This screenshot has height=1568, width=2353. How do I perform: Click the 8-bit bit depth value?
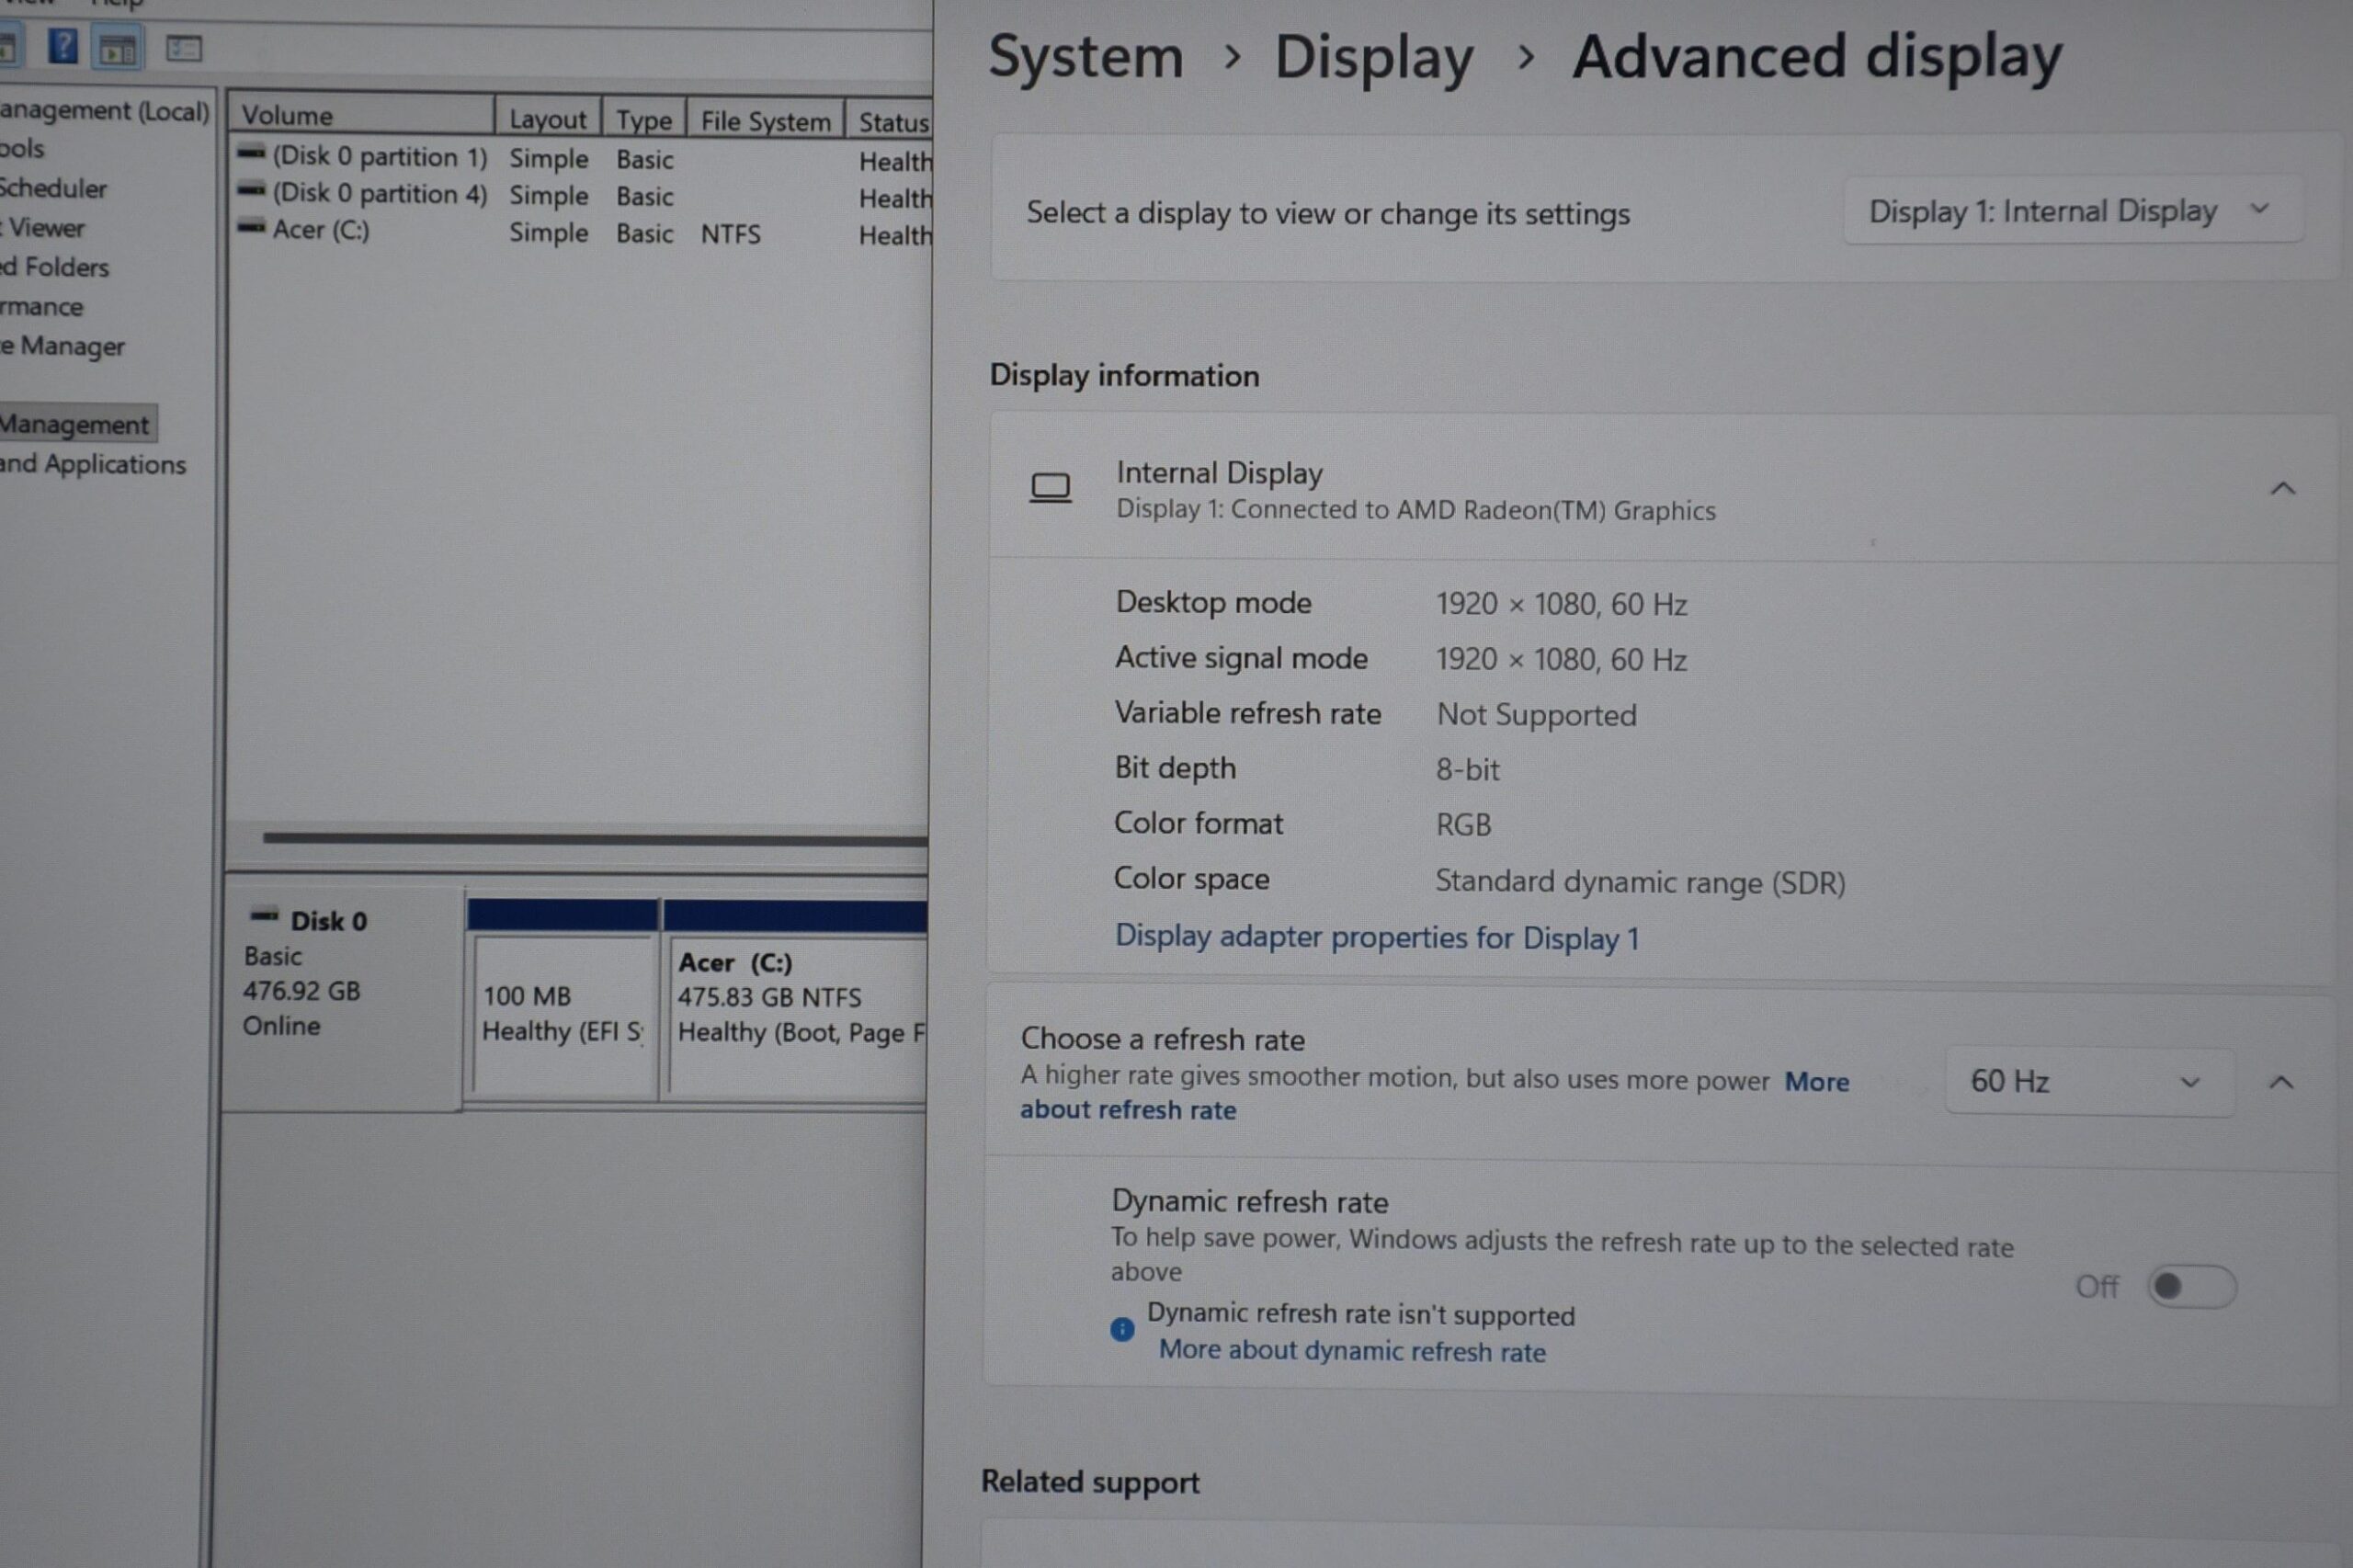tap(1467, 770)
